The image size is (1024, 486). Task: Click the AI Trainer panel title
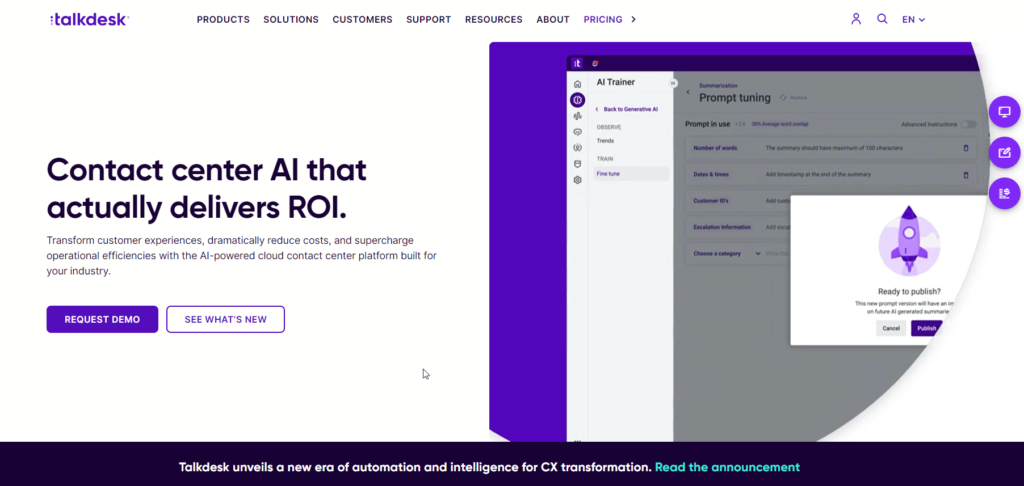coord(615,82)
